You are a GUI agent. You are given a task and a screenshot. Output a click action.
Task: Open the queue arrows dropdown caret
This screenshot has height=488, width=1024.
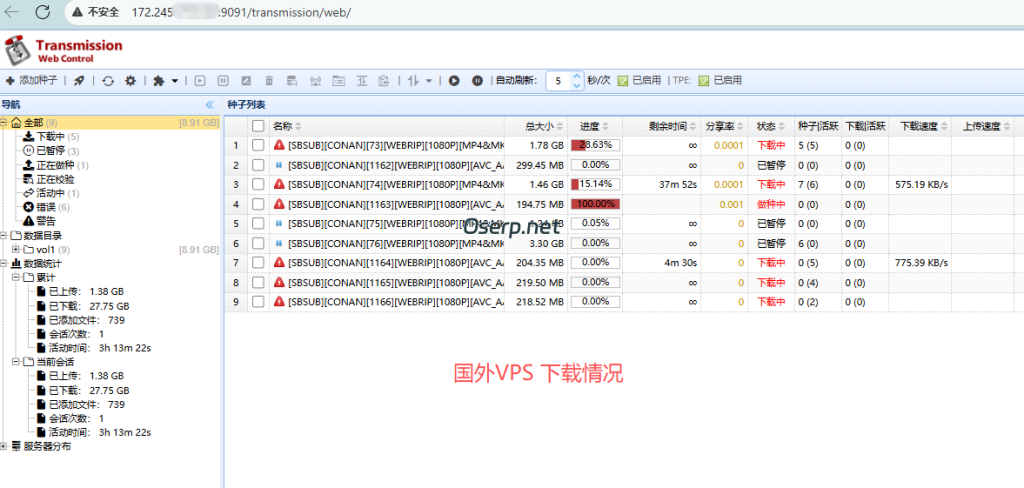coord(429,80)
